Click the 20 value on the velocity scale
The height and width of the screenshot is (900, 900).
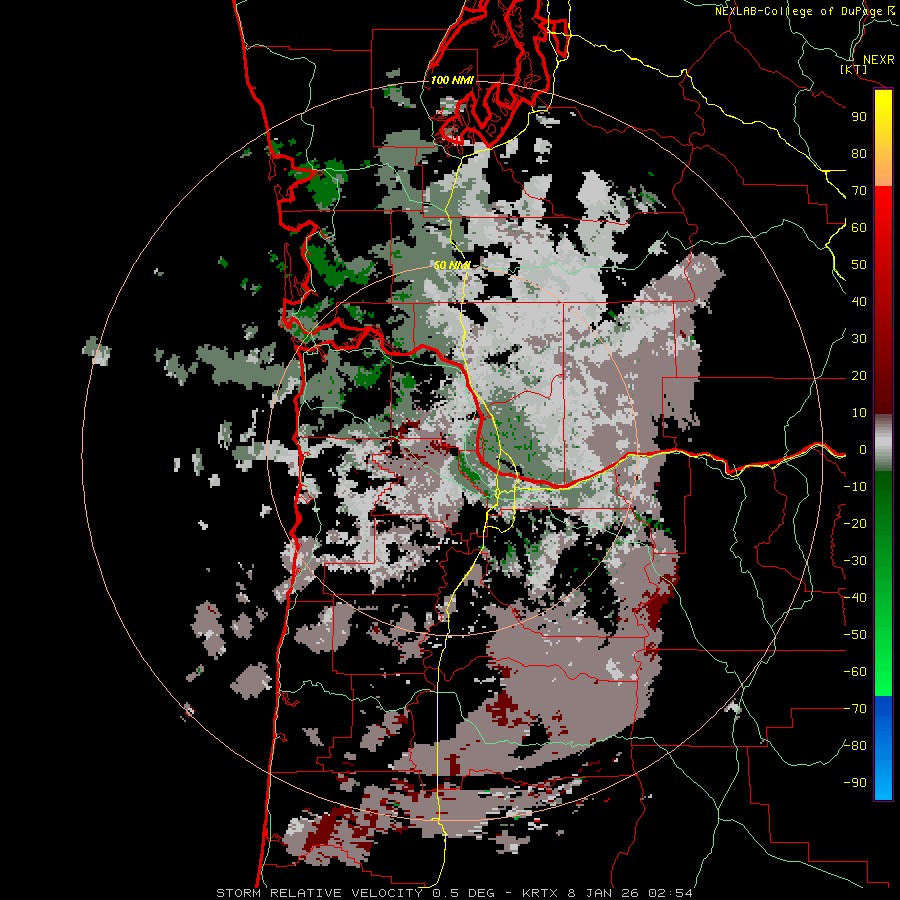tap(859, 376)
